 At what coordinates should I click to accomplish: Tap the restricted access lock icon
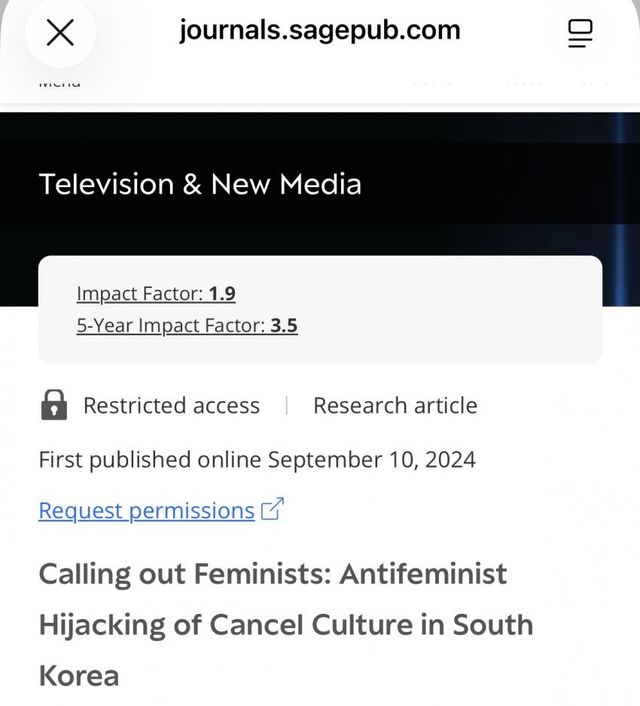[x=53, y=405]
